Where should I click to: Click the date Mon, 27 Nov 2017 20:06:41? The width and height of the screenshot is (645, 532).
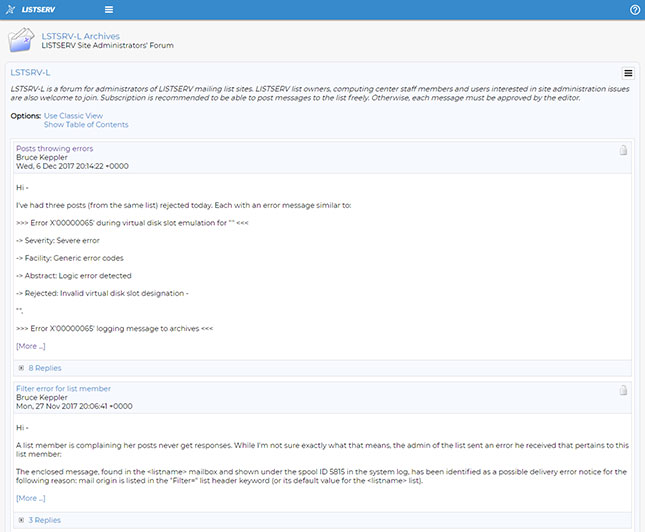(x=74, y=406)
